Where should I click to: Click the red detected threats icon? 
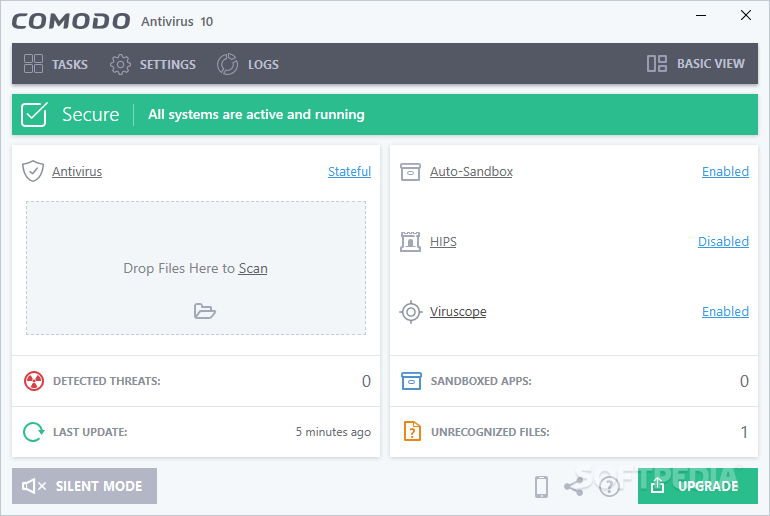tap(34, 381)
